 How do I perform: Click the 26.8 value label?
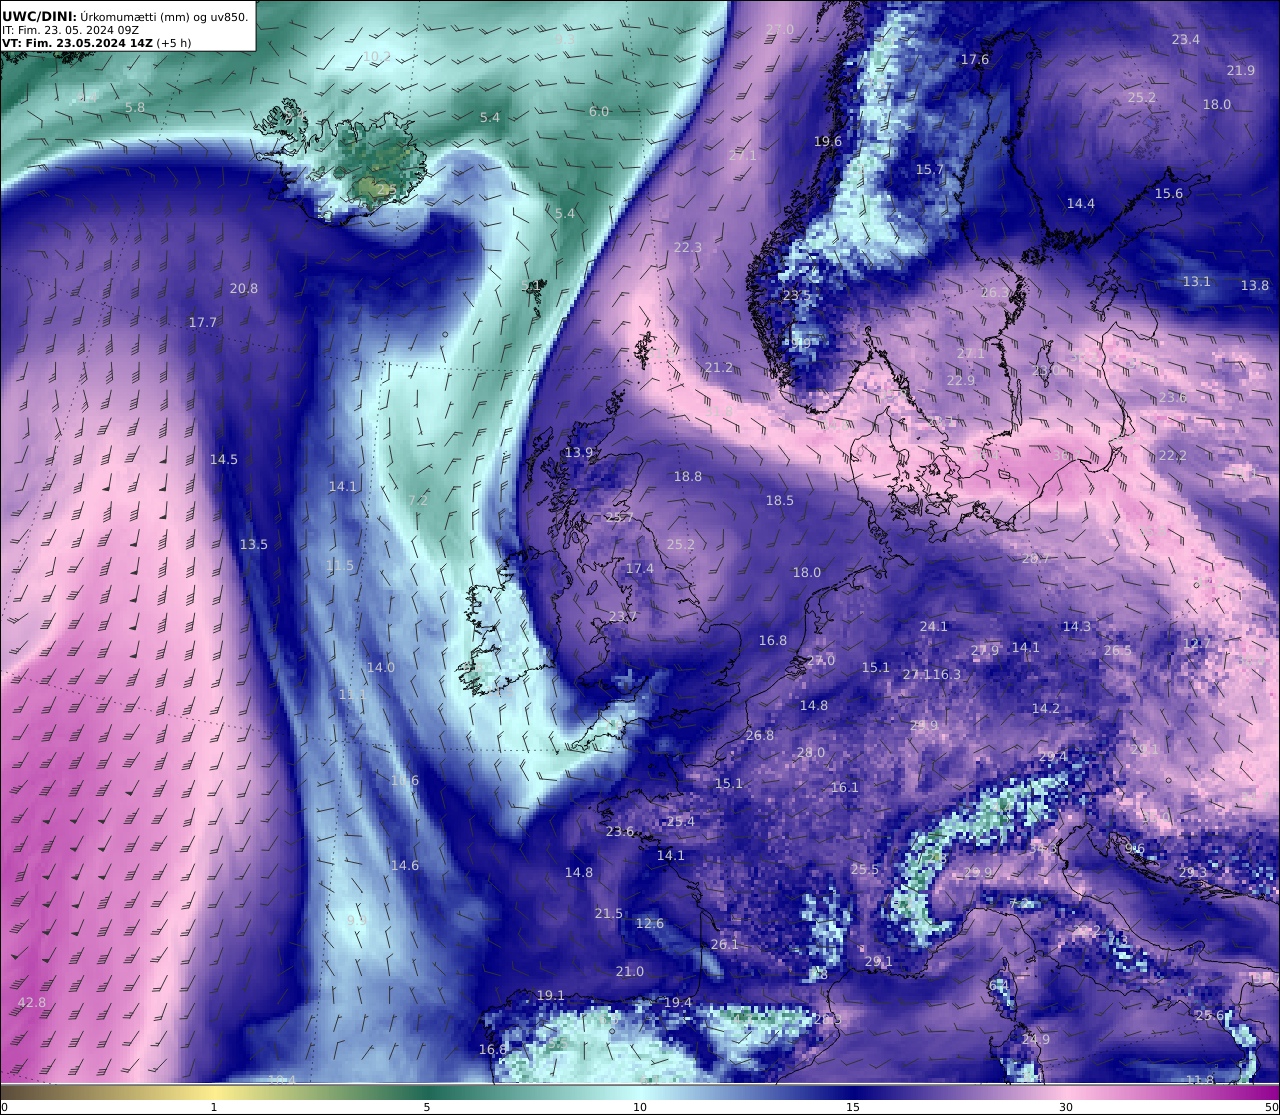pyautogui.click(x=760, y=735)
